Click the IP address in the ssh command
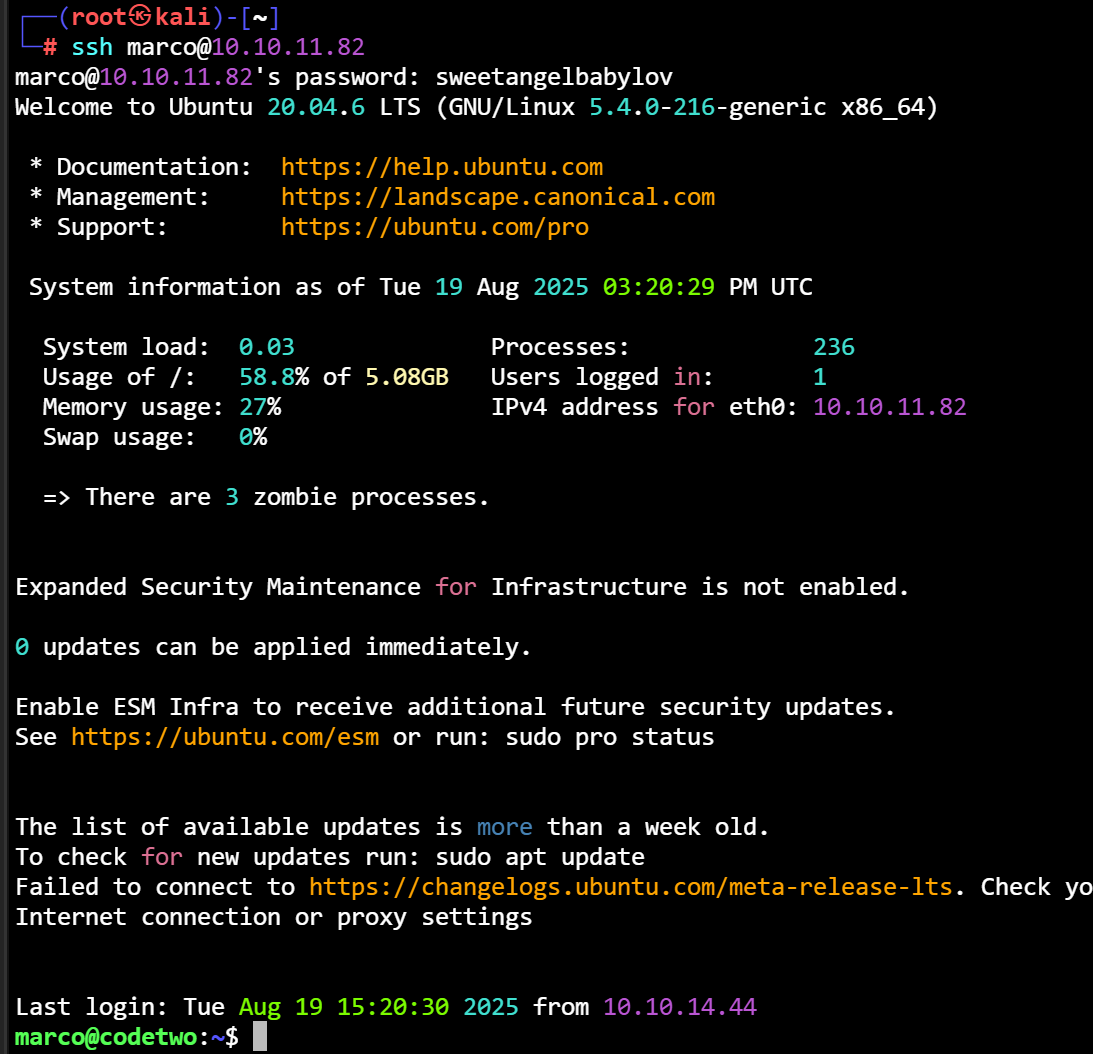The width and height of the screenshot is (1093, 1054). coord(288,47)
